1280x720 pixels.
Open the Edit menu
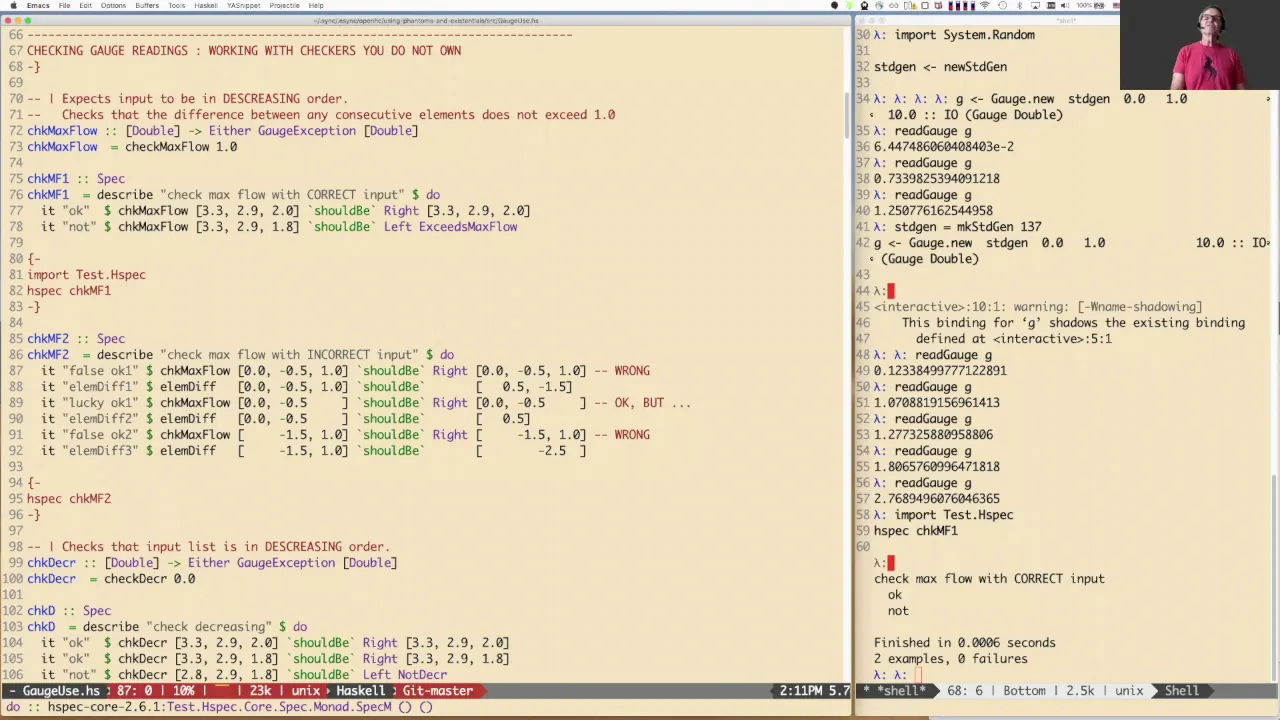pos(86,5)
